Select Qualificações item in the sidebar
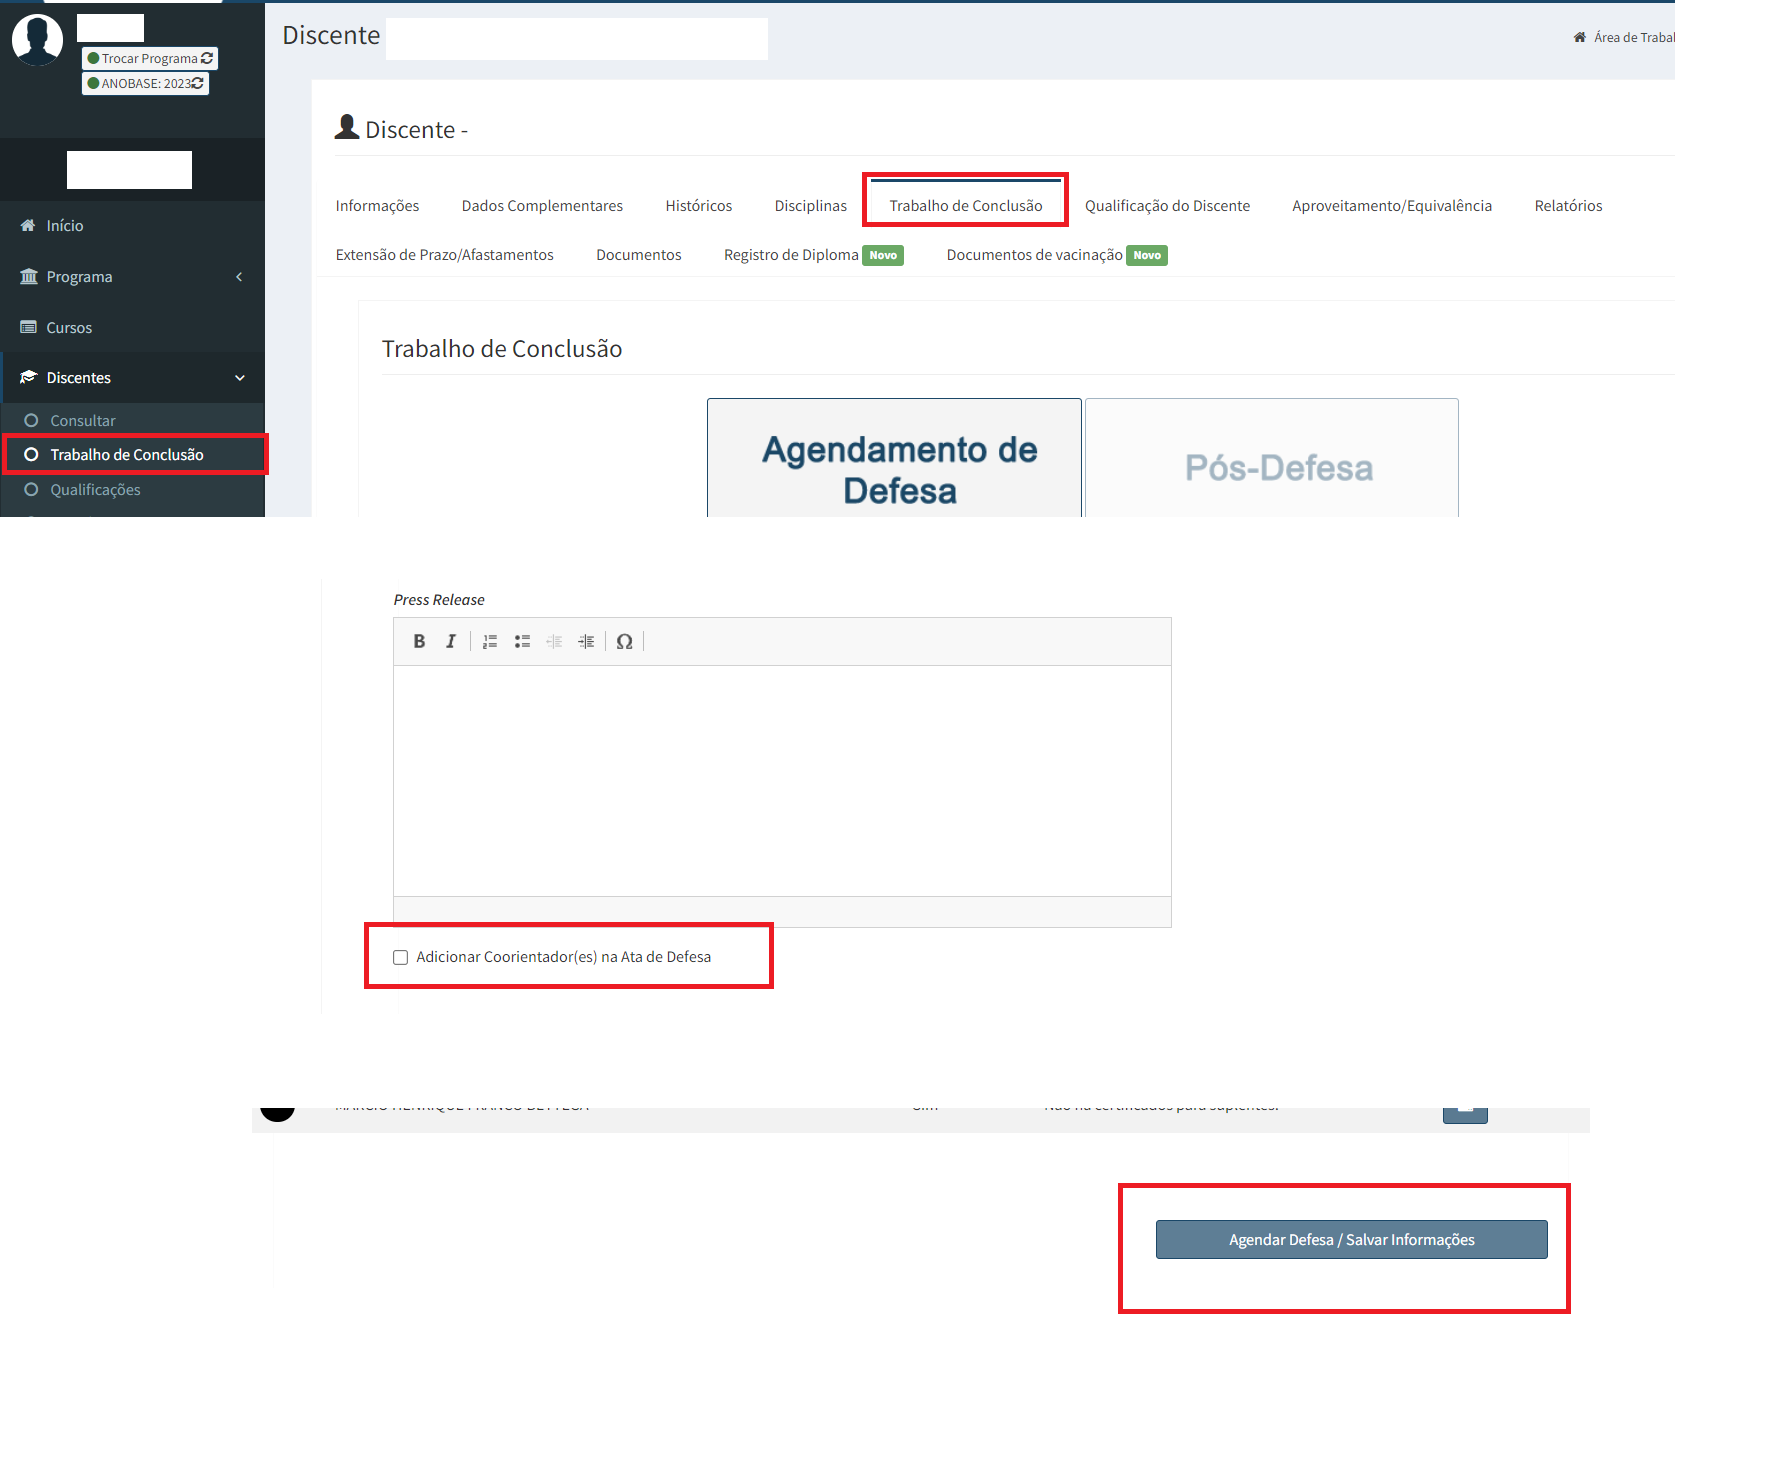 pyautogui.click(x=95, y=490)
